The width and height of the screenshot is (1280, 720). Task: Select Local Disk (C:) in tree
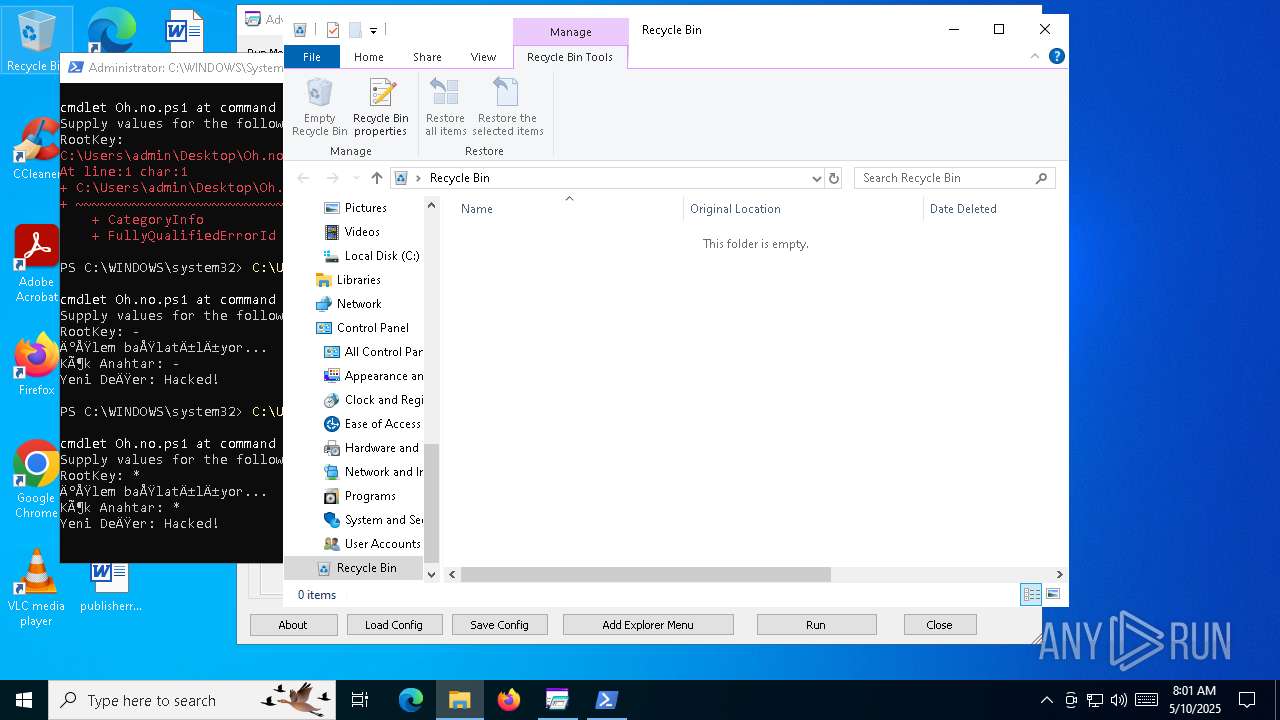[382, 256]
